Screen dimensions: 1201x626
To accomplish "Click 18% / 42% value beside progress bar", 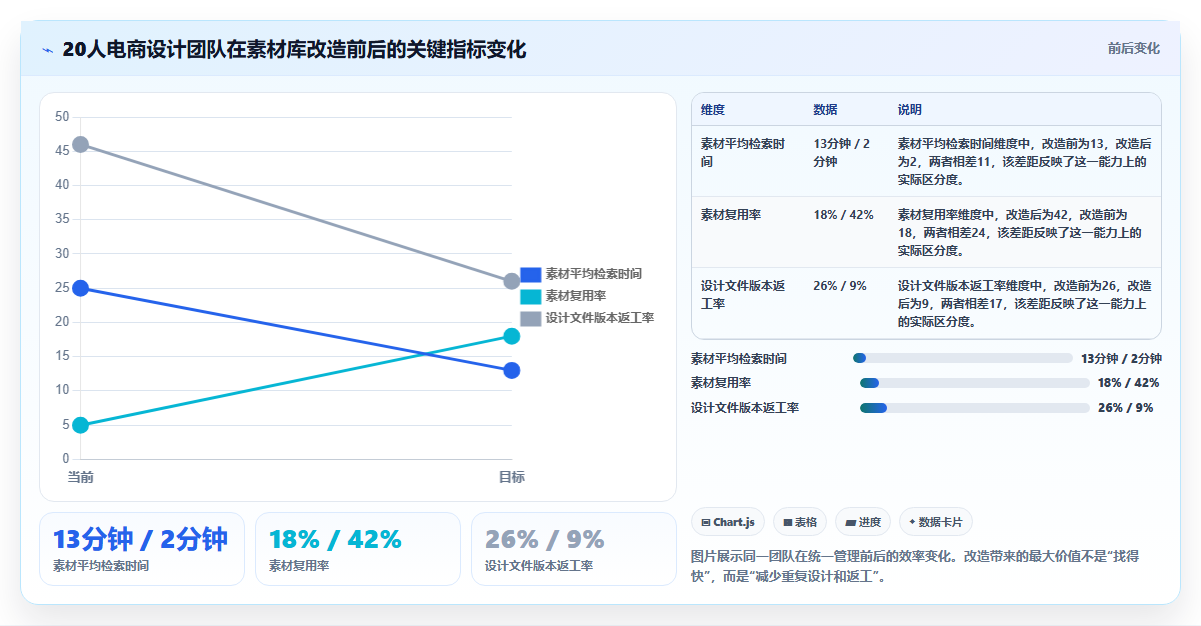I will point(1128,383).
